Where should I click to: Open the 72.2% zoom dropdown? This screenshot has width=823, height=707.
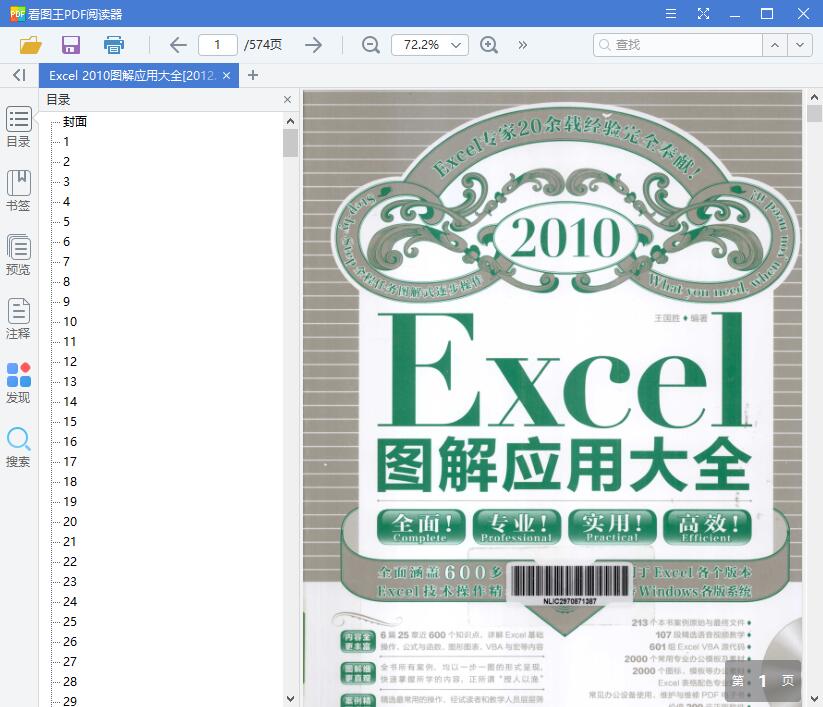coord(430,45)
